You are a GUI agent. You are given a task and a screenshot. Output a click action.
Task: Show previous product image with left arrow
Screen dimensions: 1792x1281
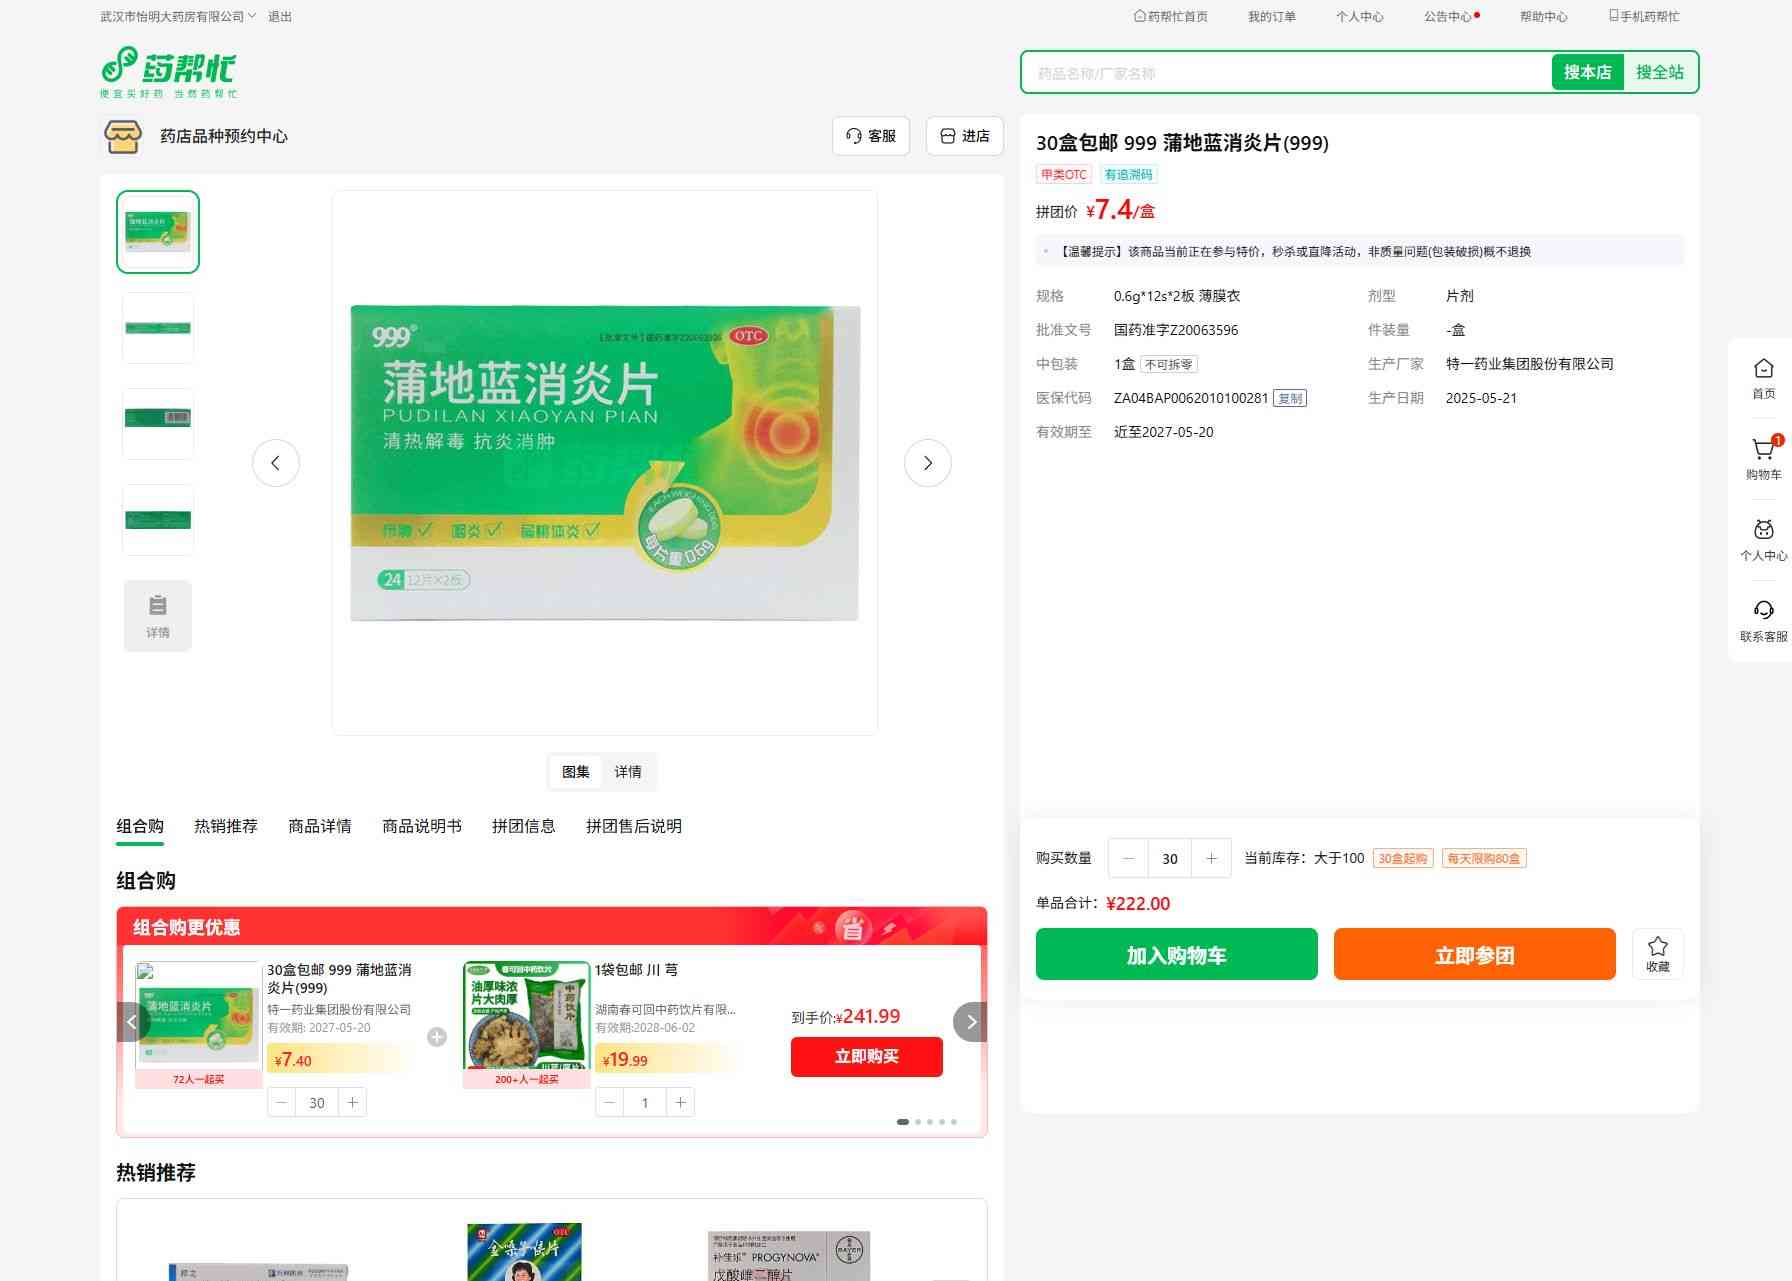pos(276,463)
